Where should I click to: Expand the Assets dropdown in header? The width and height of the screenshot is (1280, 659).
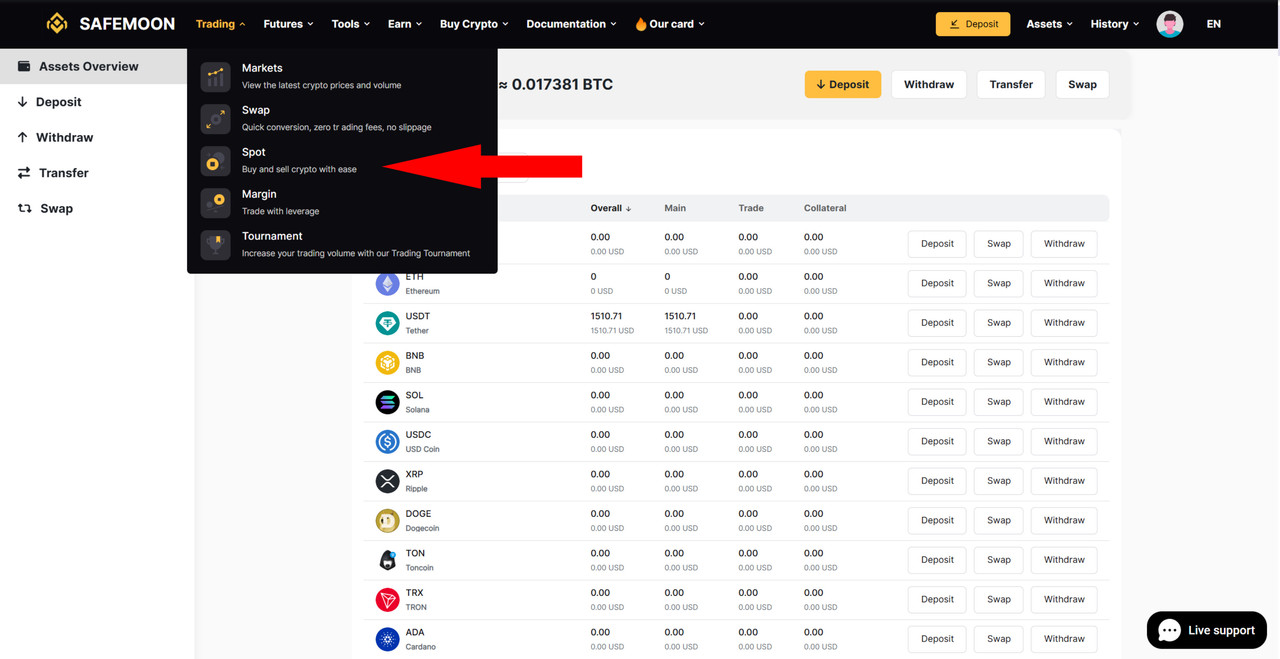(1049, 24)
